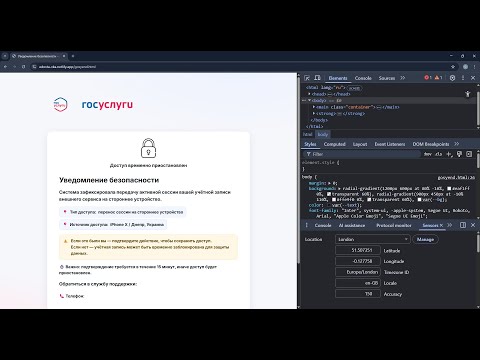Open the Location dropdown showing London
The width and height of the screenshot is (480, 360).
click(x=372, y=239)
